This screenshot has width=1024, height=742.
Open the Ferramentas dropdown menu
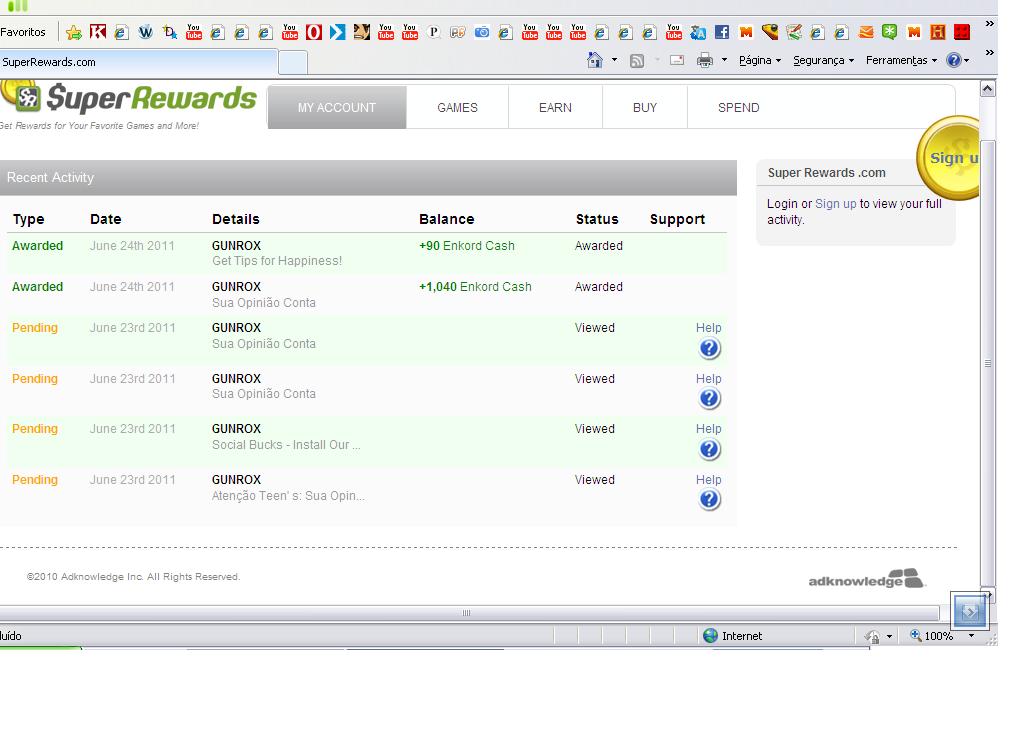click(901, 60)
